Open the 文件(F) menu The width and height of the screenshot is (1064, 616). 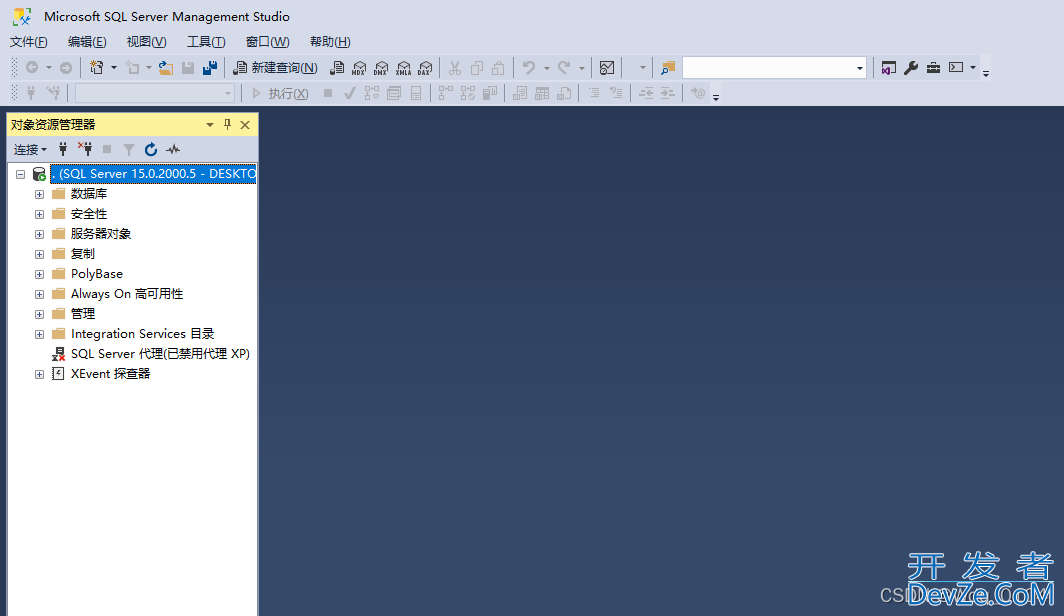[28, 42]
